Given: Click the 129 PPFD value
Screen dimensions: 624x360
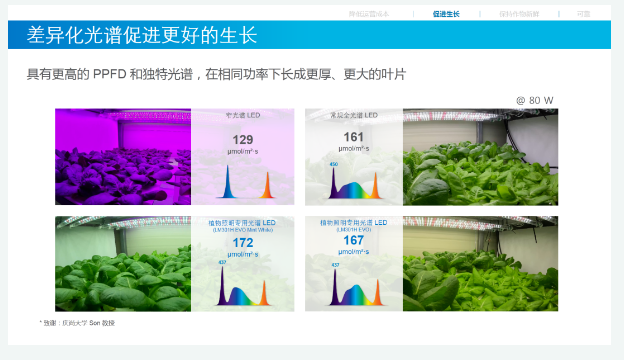Looking at the screenshot, I should pos(243,140).
